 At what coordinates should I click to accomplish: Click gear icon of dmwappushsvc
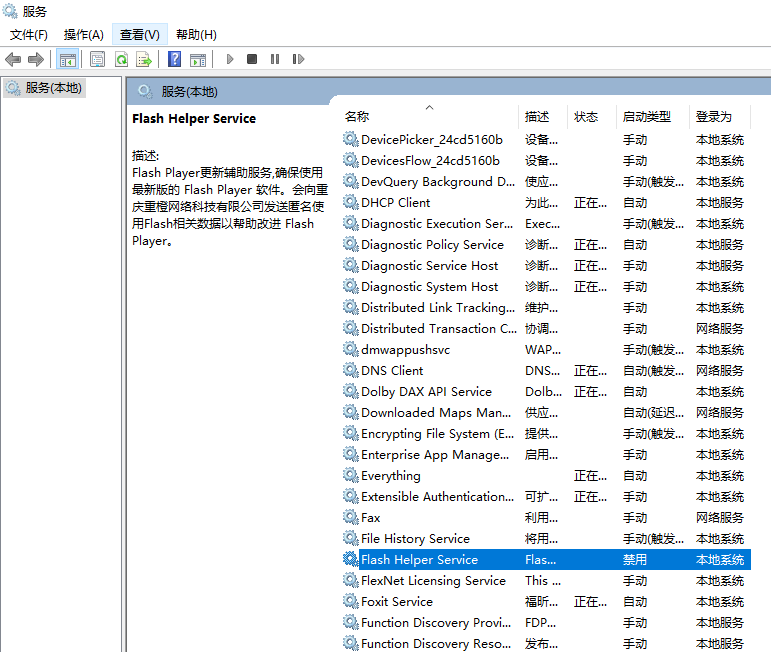[x=351, y=350]
